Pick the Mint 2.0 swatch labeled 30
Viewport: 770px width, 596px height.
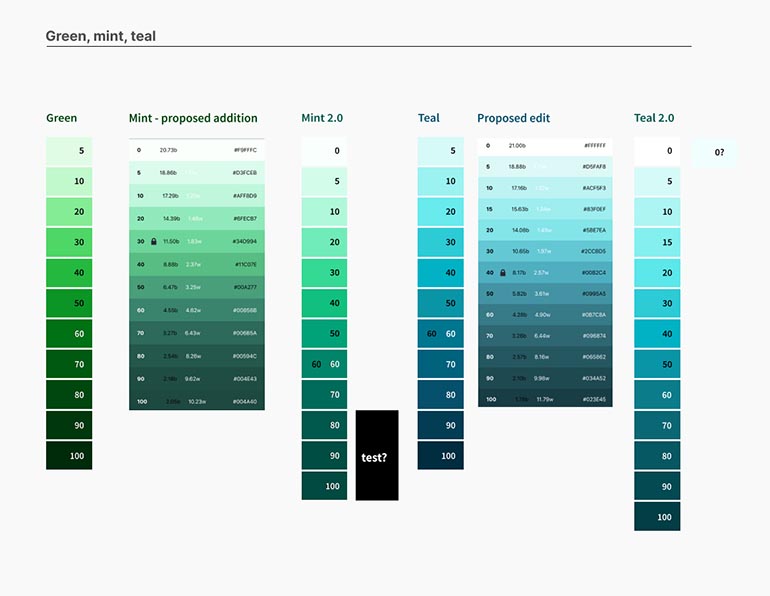(324, 273)
